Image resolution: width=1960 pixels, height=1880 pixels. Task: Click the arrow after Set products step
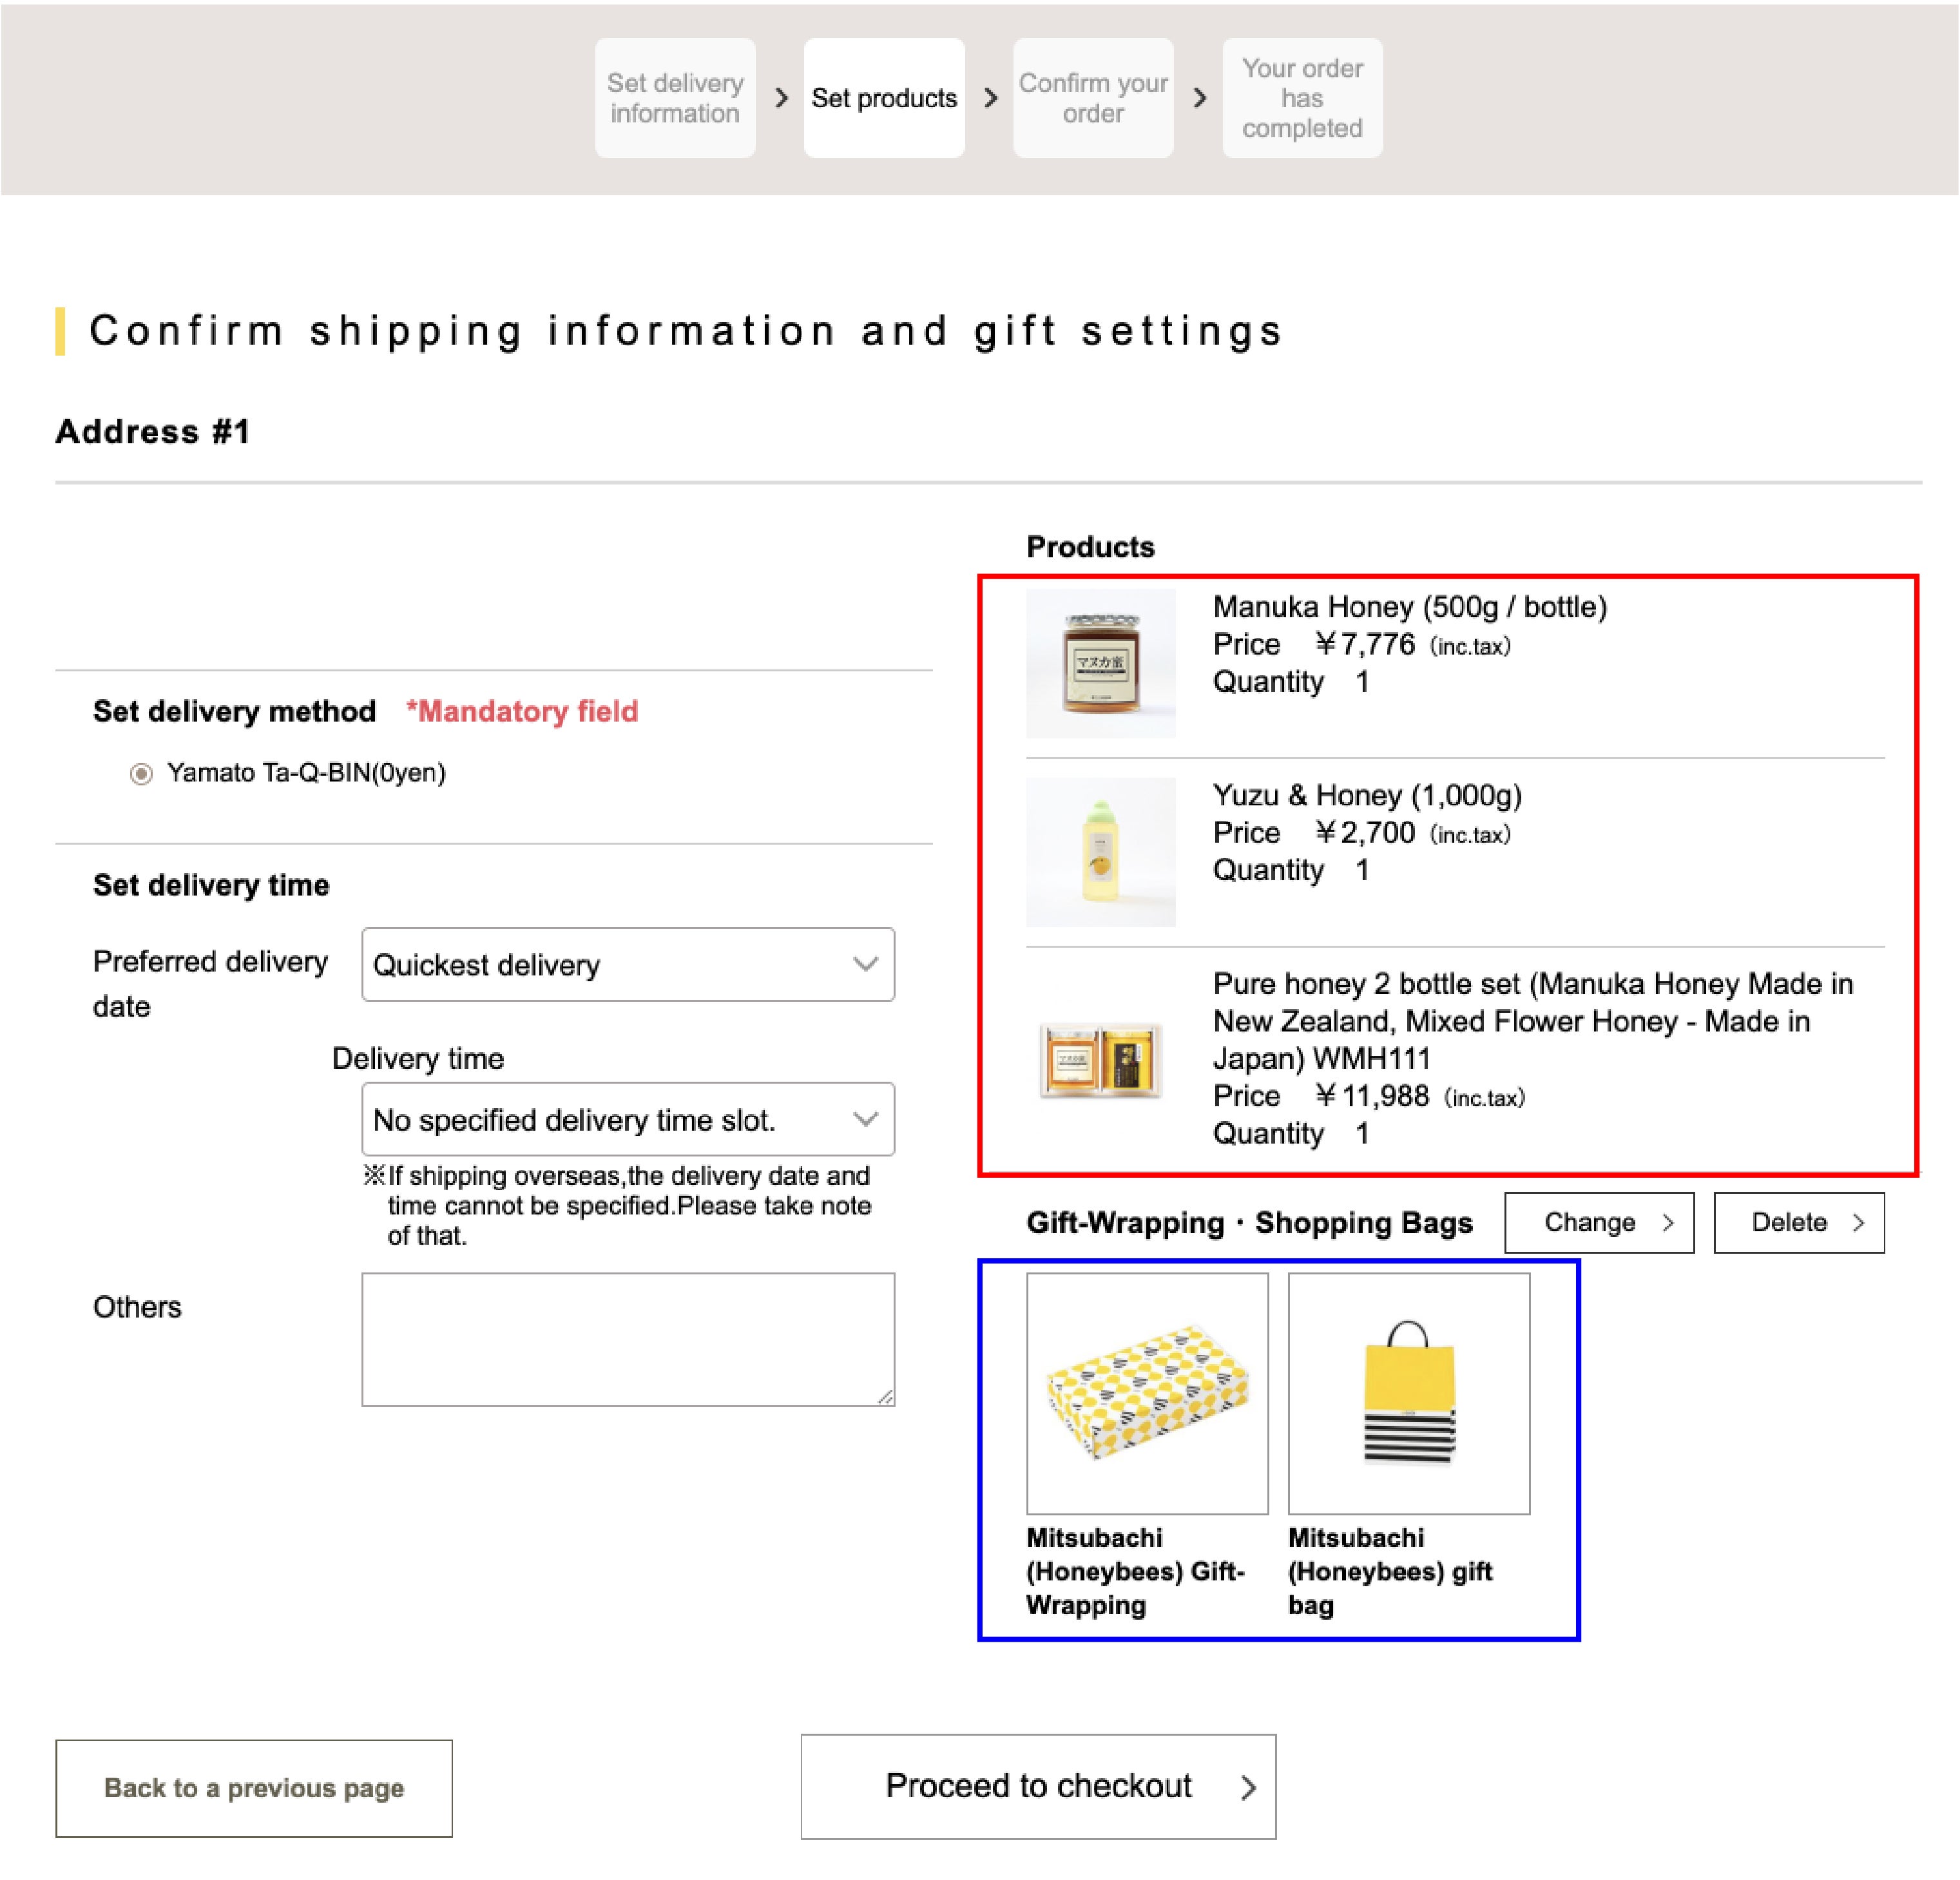click(990, 98)
